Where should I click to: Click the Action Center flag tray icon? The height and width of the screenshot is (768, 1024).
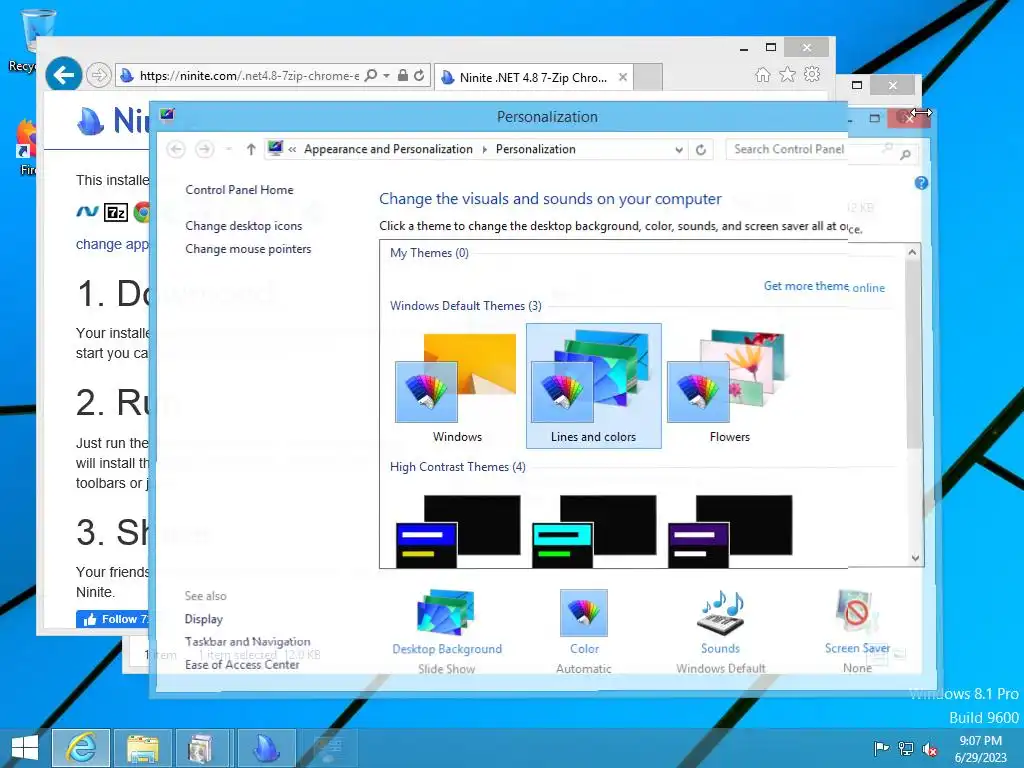(x=881, y=748)
